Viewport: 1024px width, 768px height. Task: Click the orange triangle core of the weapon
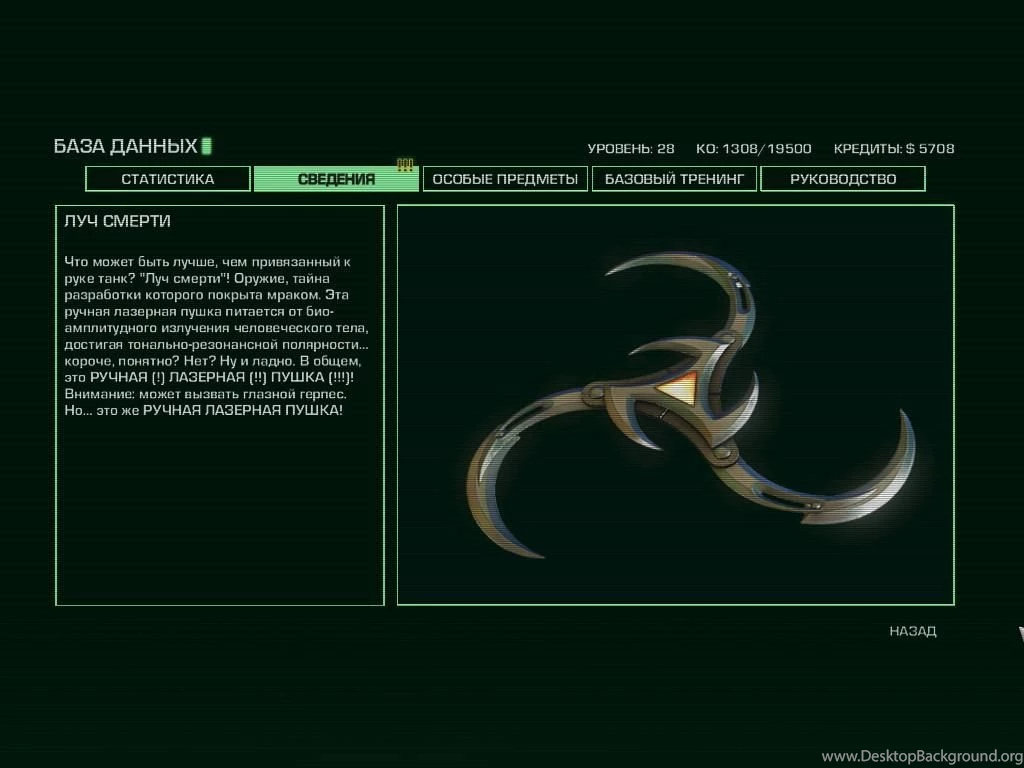(x=676, y=388)
